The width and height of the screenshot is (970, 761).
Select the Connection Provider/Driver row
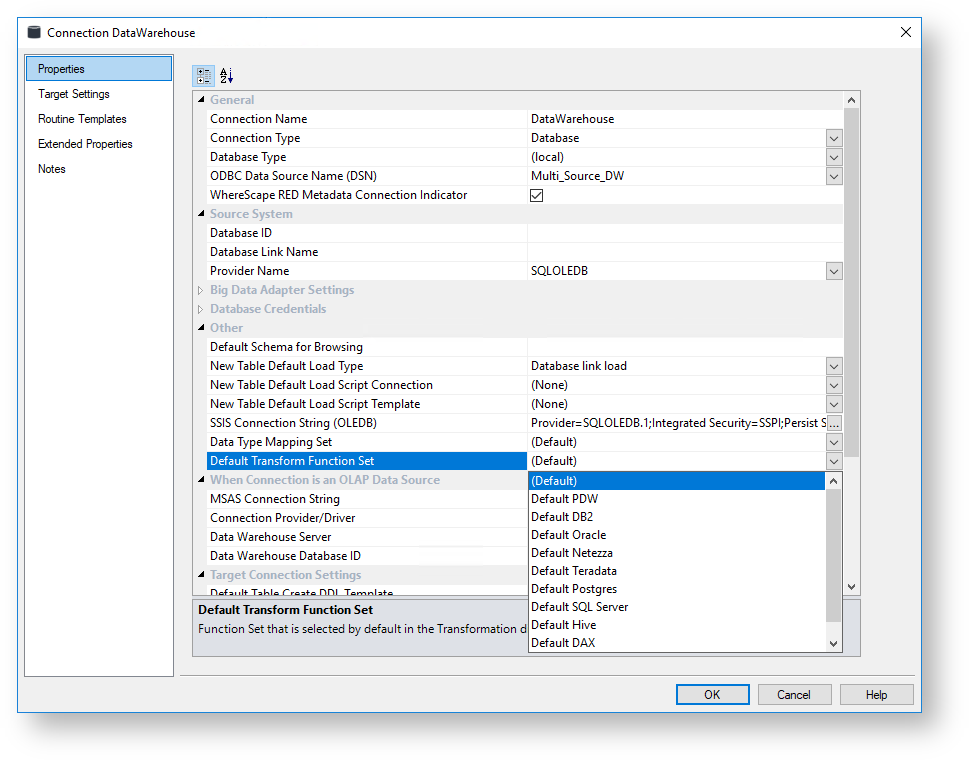click(x=367, y=518)
